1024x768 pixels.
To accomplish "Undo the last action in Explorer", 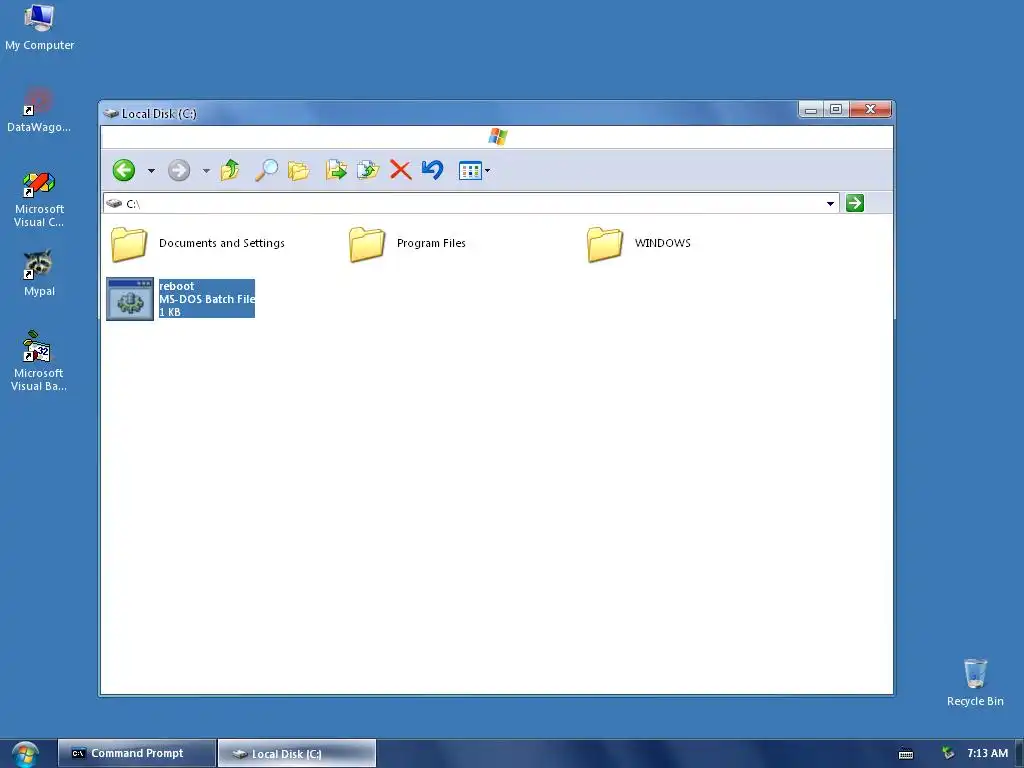I will (x=432, y=170).
